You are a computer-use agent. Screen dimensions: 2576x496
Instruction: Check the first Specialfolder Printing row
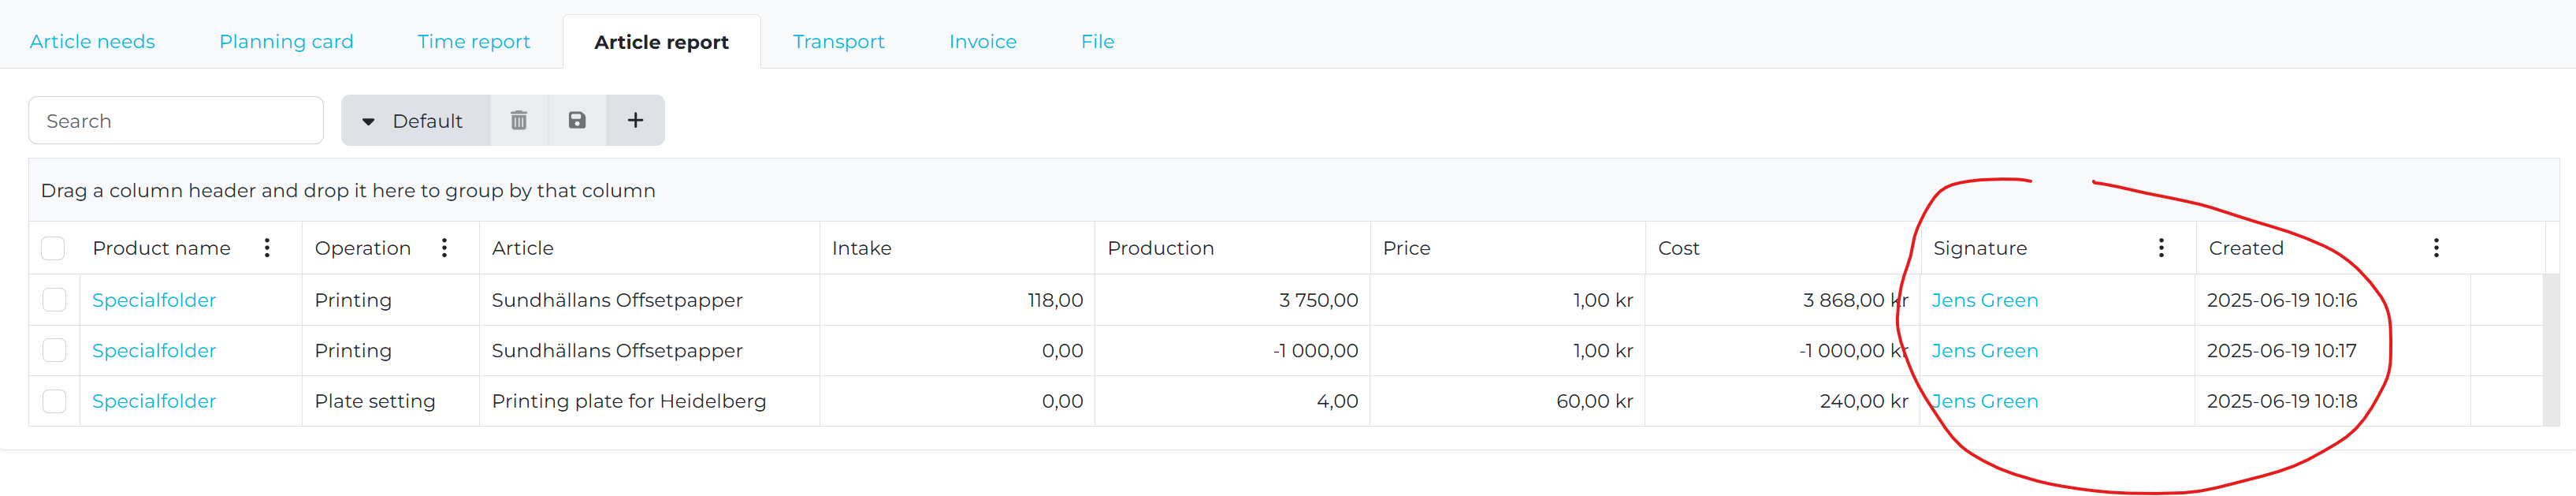coord(55,300)
